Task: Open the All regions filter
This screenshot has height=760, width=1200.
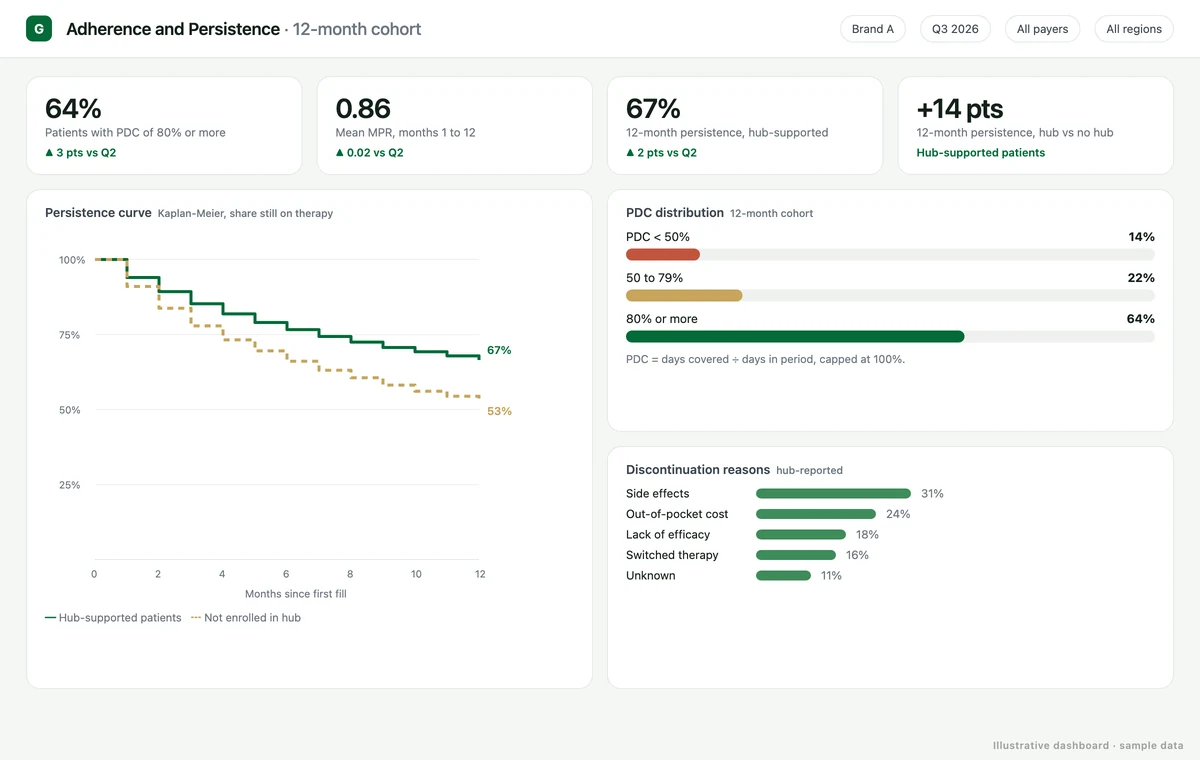Action: tap(1134, 29)
